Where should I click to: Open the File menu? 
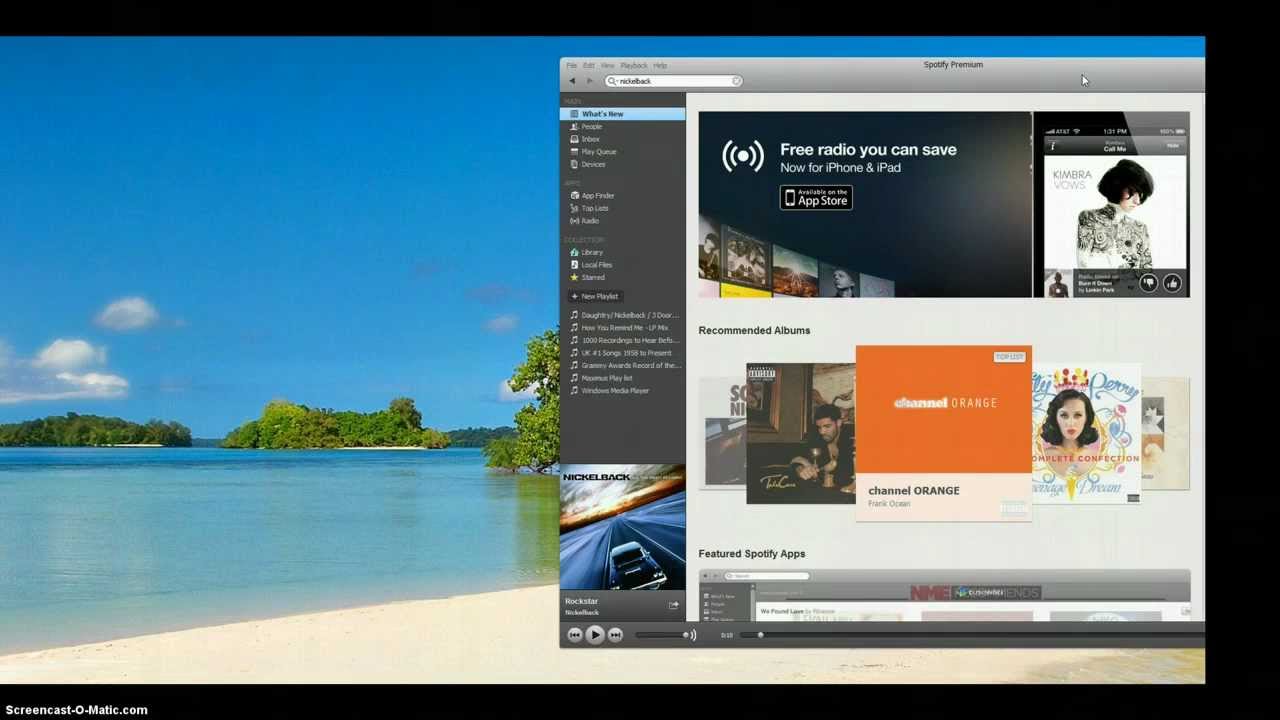pos(571,65)
